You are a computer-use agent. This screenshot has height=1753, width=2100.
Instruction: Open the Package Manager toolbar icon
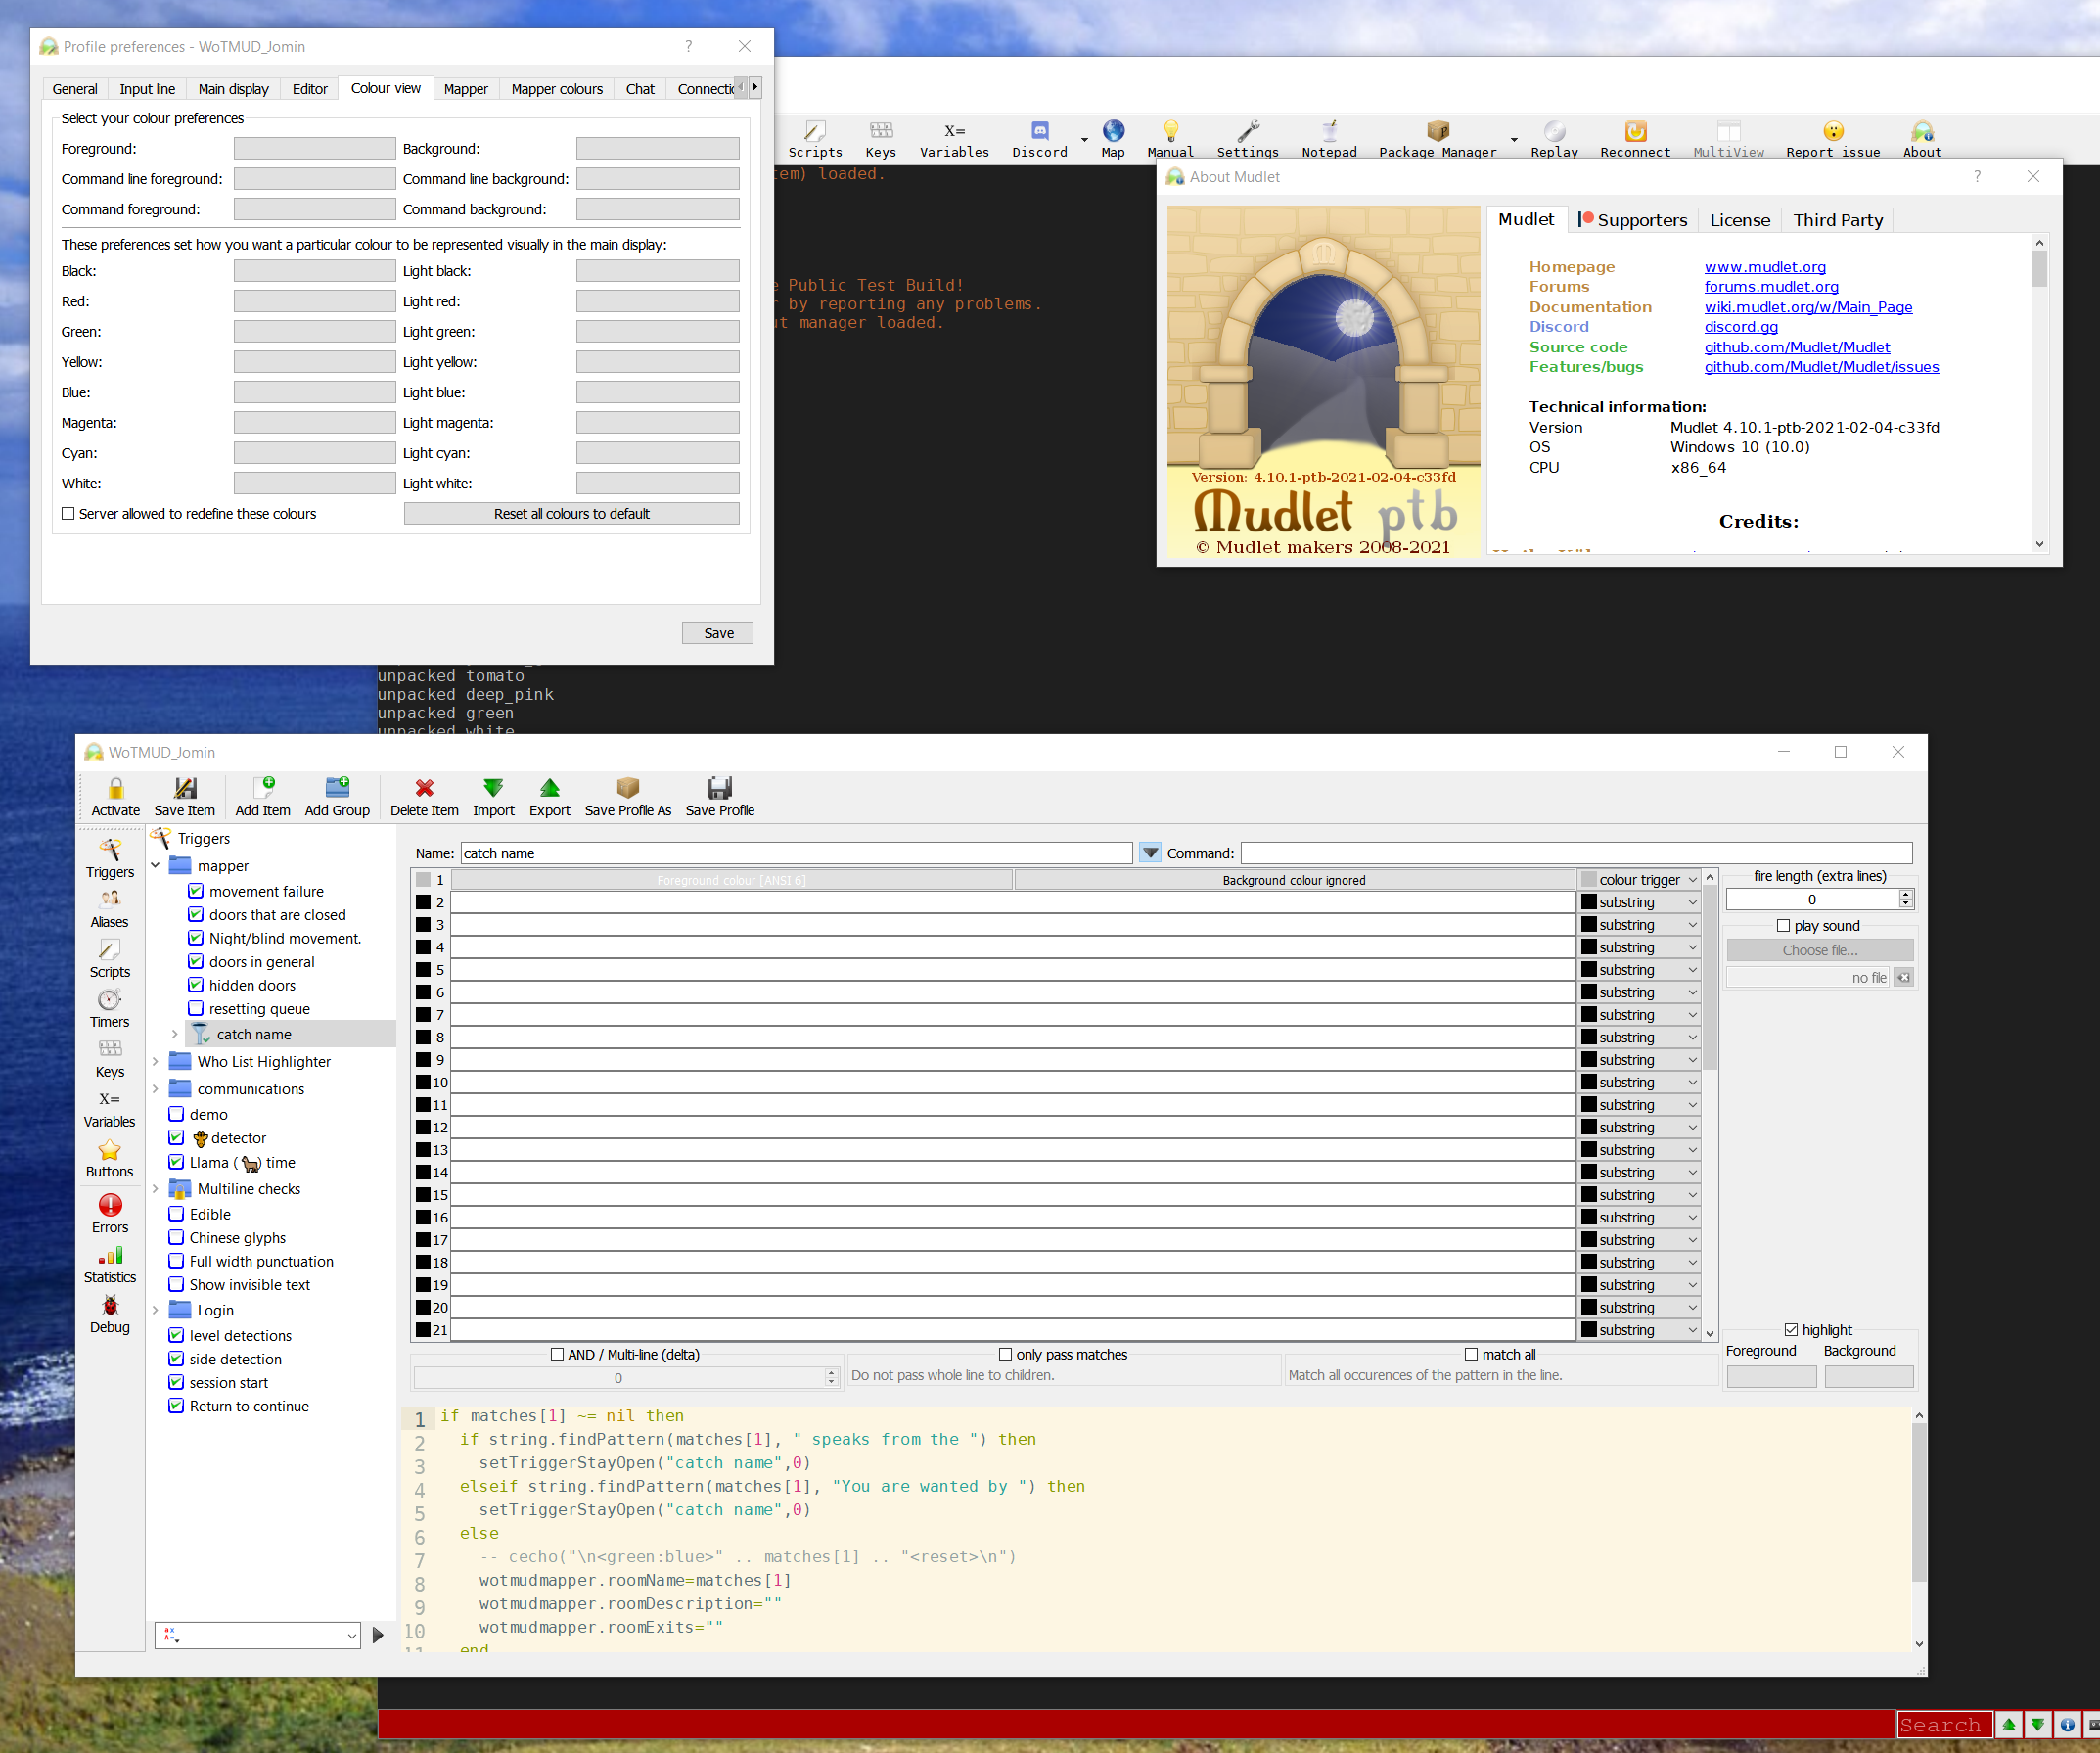pyautogui.click(x=1437, y=131)
